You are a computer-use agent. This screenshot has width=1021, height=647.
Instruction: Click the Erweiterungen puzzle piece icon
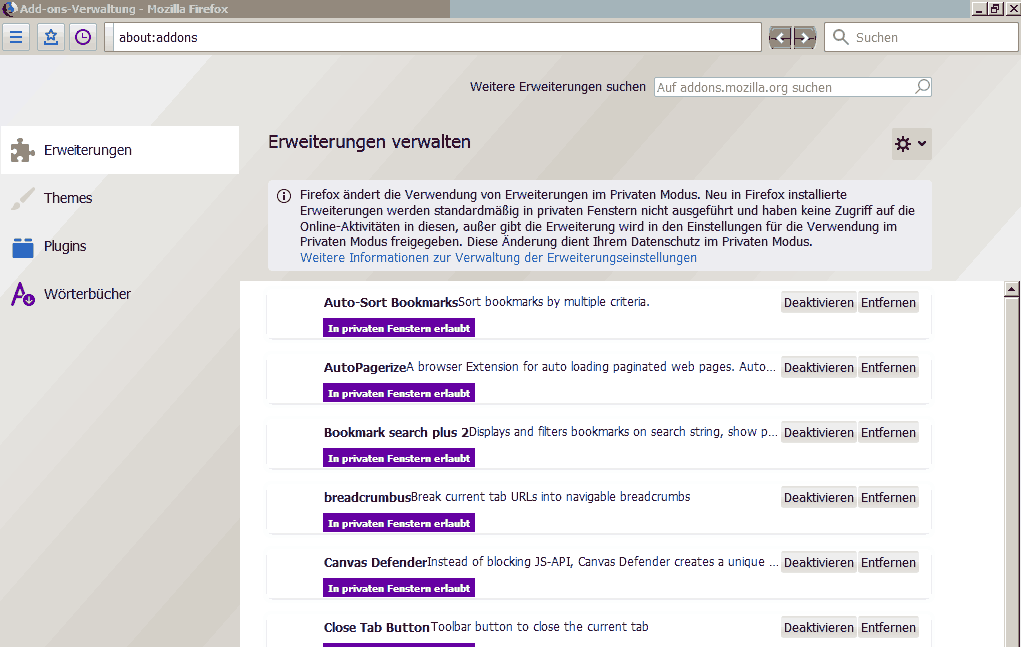tap(23, 150)
